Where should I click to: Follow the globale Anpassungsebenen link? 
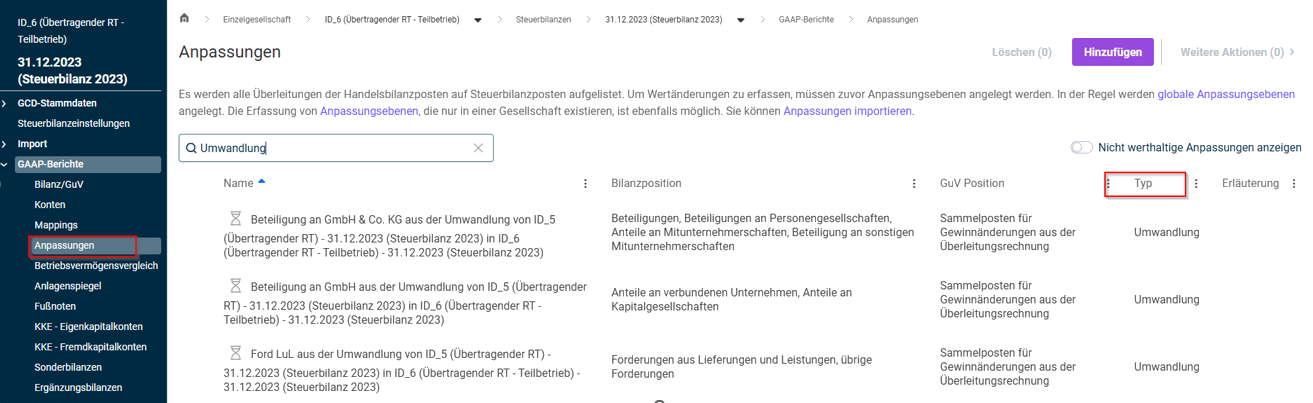(1226, 94)
